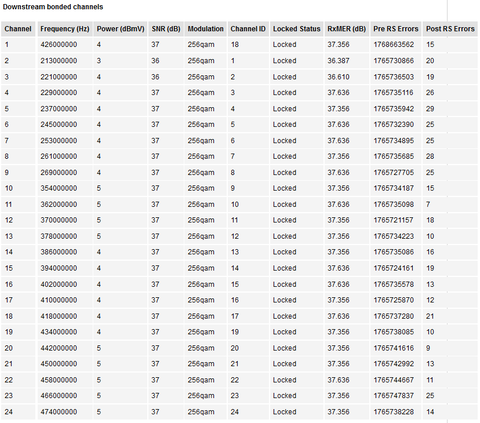This screenshot has width=480, height=423.
Task: Click Pre RS Errors value 1765724161
Action: click(x=393, y=268)
